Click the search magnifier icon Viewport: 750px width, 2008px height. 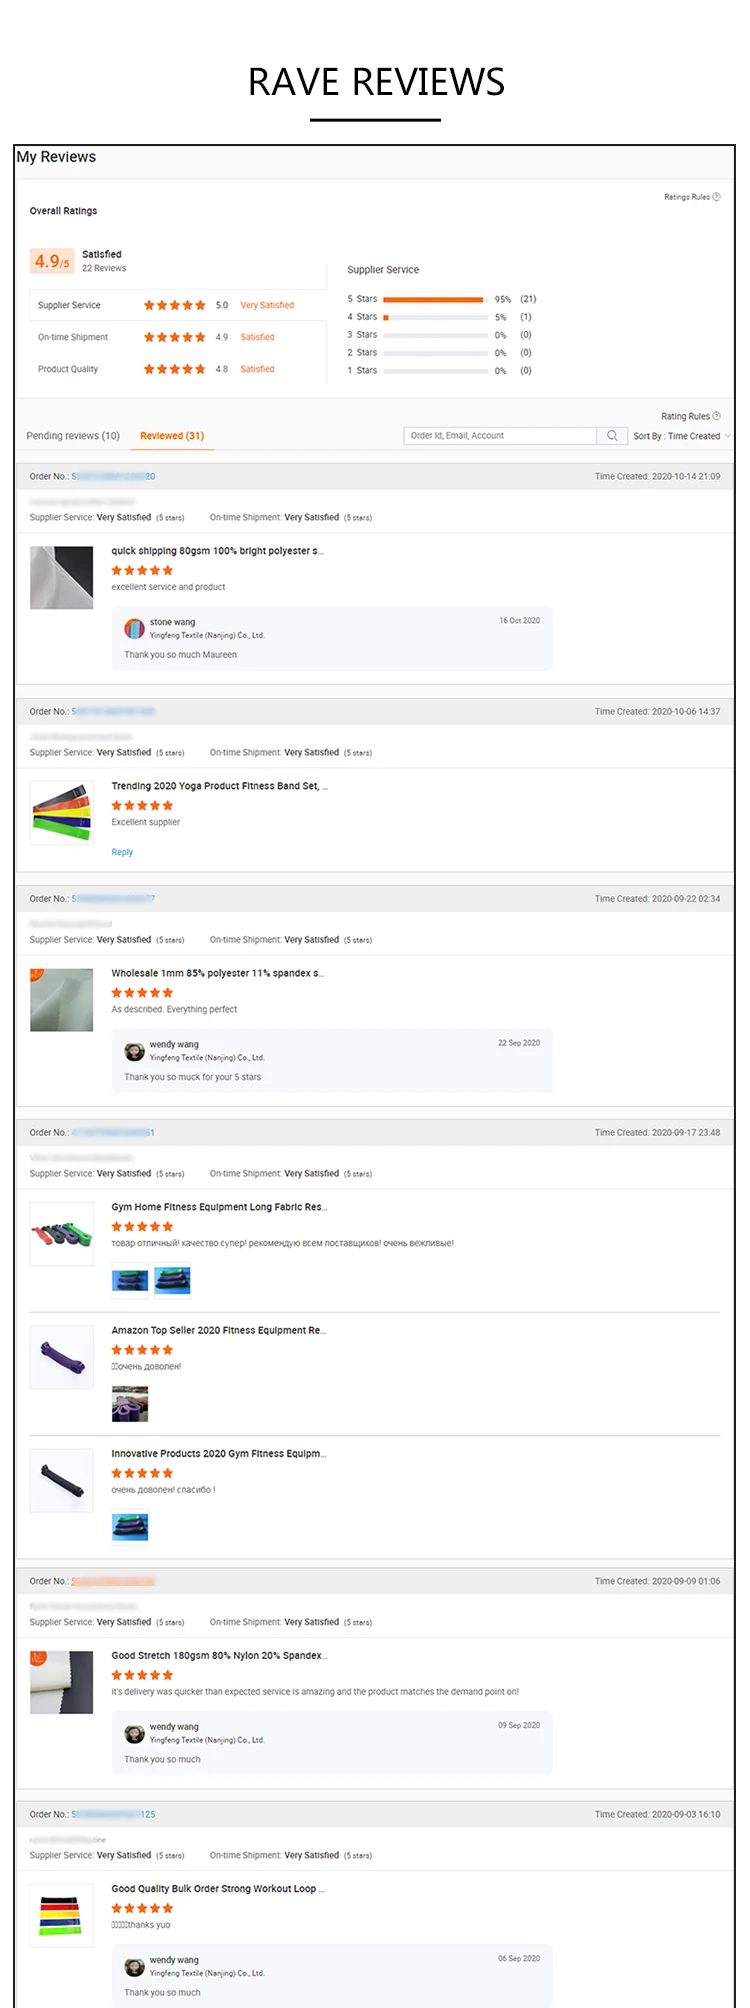(x=612, y=436)
